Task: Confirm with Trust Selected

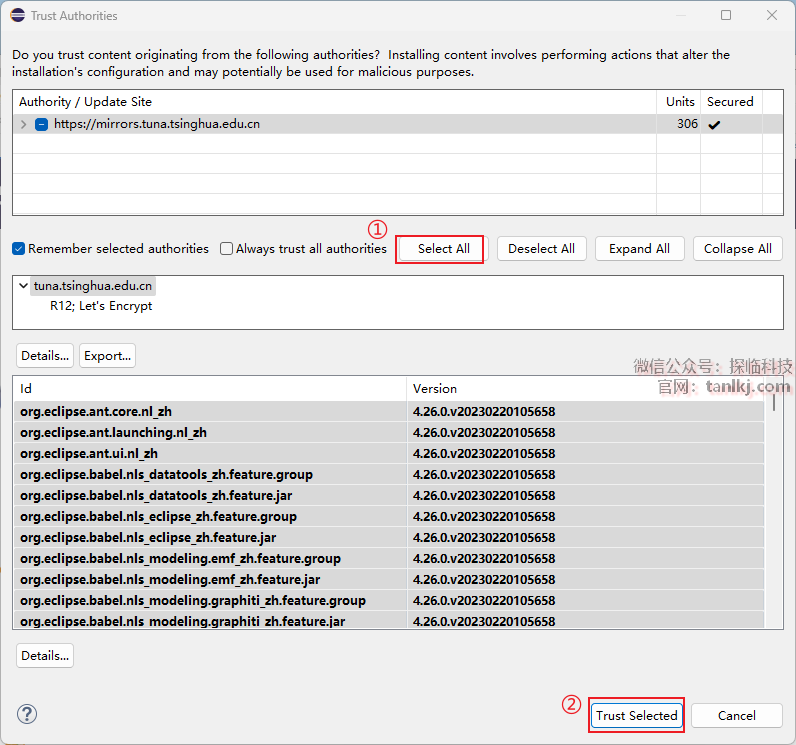Action: (636, 715)
